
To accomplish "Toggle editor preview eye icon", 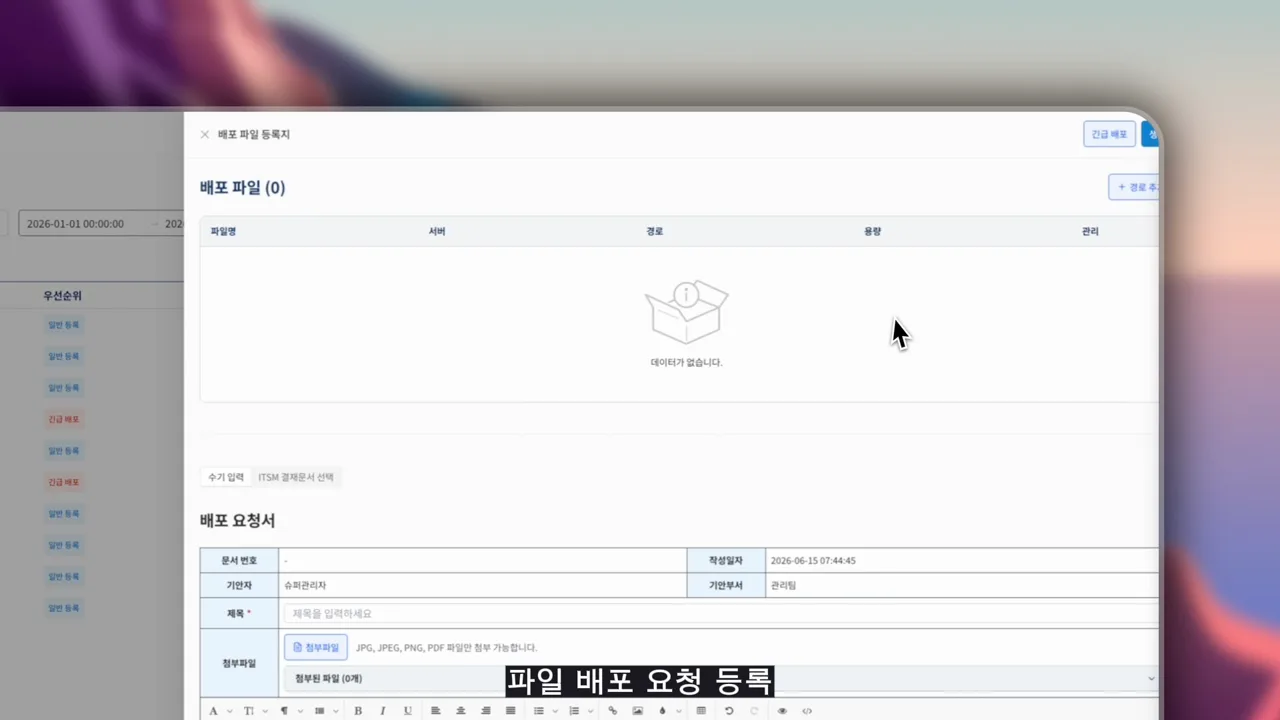I will pyautogui.click(x=782, y=711).
